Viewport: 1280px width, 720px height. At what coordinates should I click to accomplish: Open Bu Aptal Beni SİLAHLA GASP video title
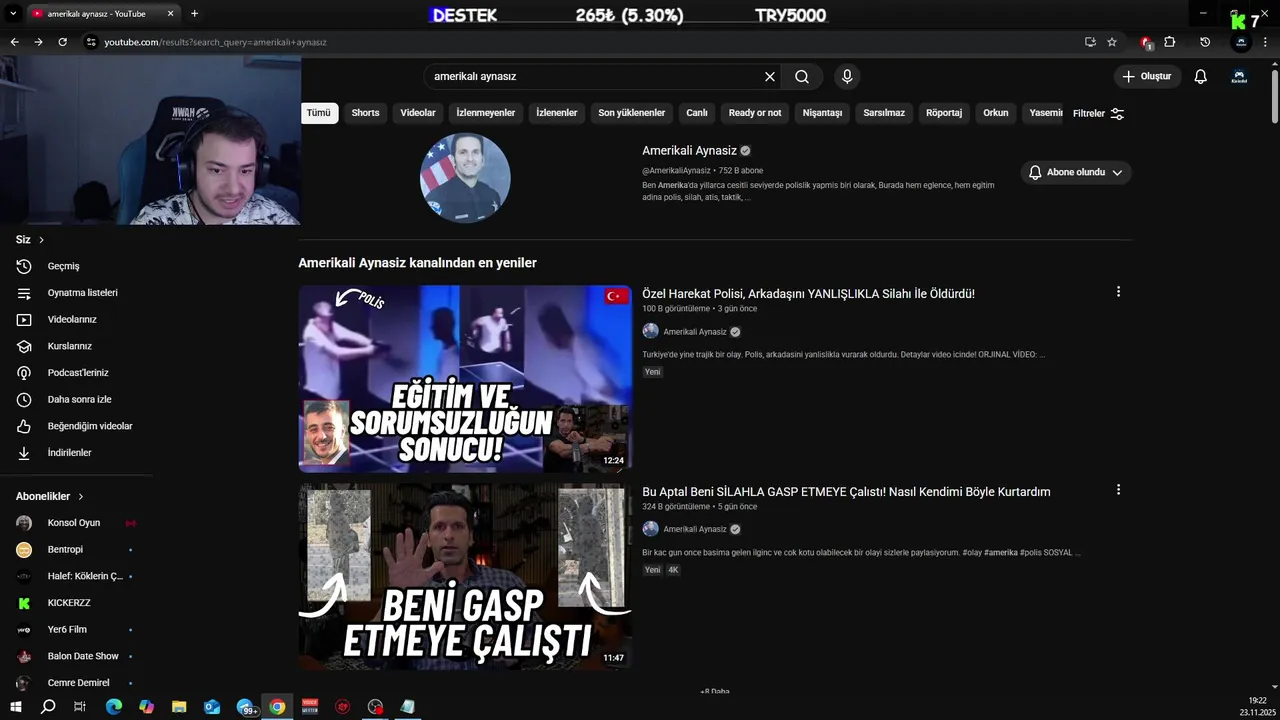[x=846, y=492]
